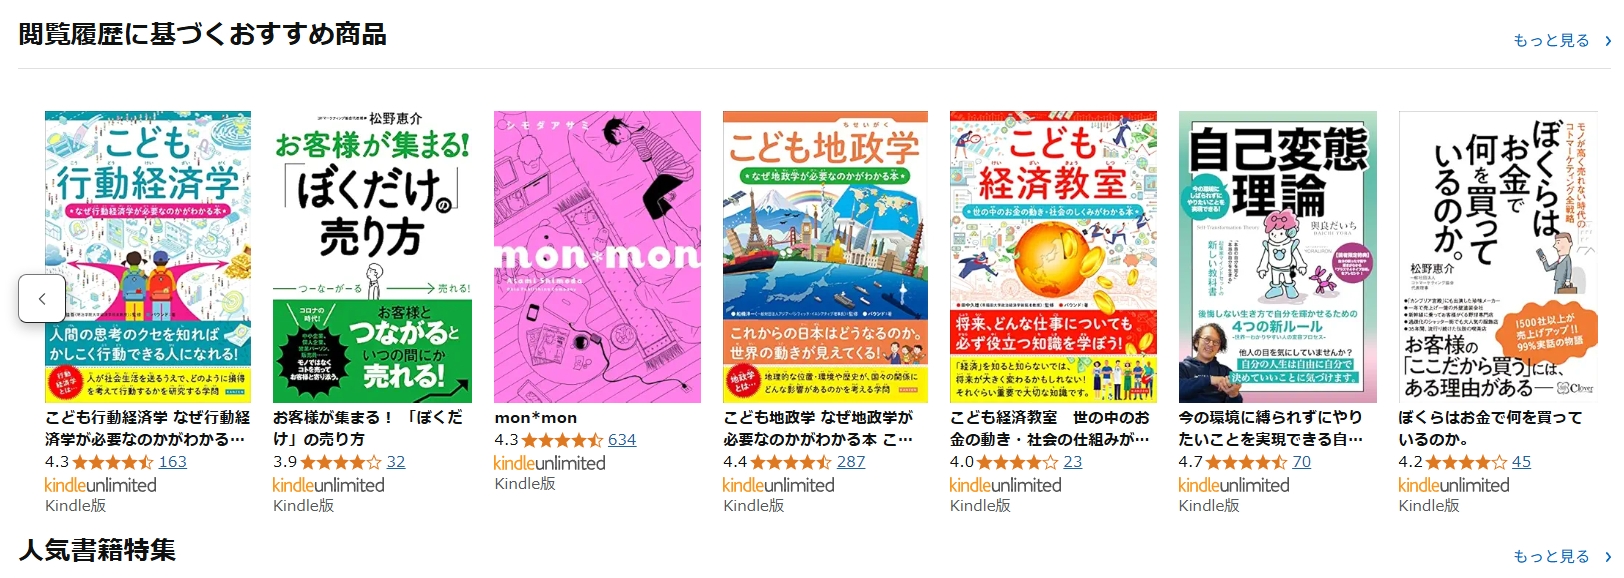Image resolution: width=1624 pixels, height=578 pixels.
Task: Open the お客様が集まる!ぼくだけの売り方 cover
Action: tap(372, 257)
